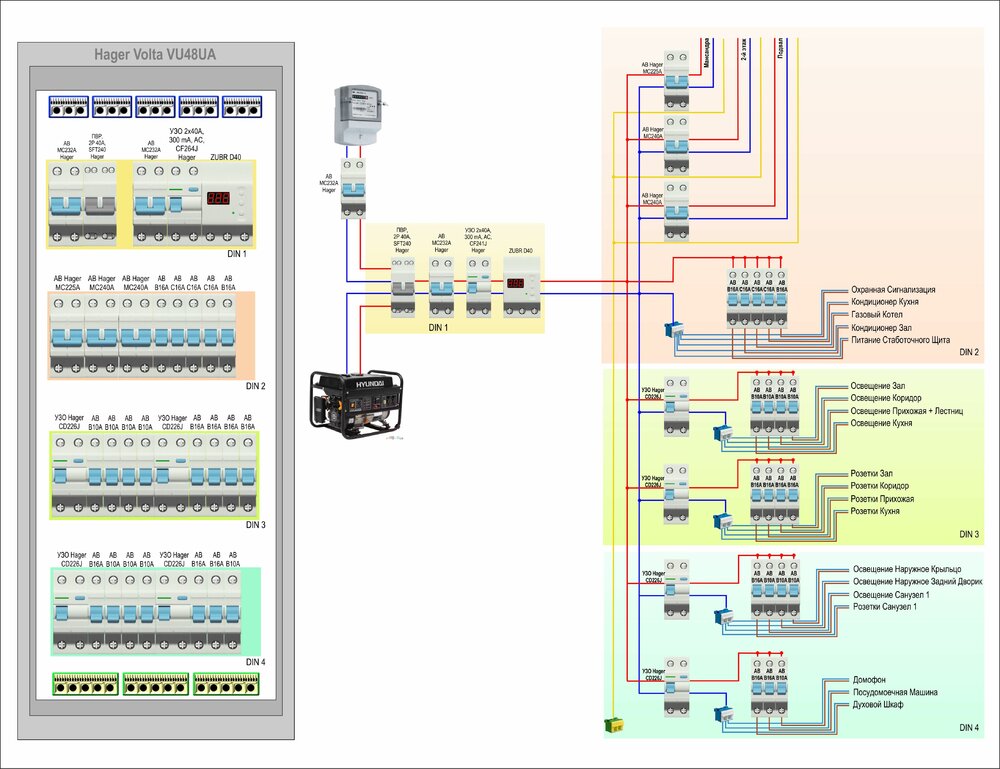Click the ZUBR D40 relay in the central schematic
The height and width of the screenshot is (769, 1000).
coord(522,287)
